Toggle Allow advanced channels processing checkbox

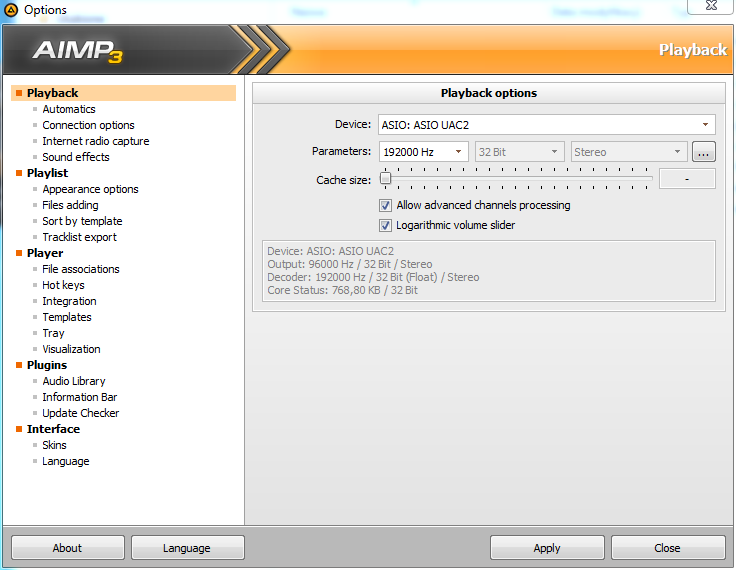point(385,205)
